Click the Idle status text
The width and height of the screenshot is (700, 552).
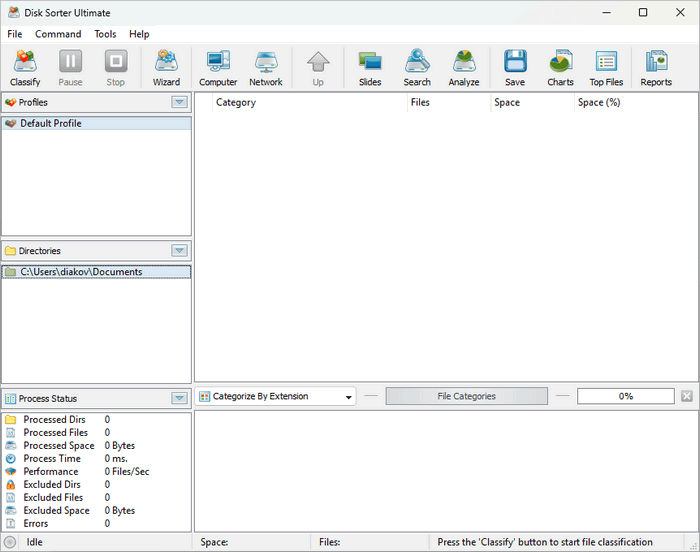[34, 542]
